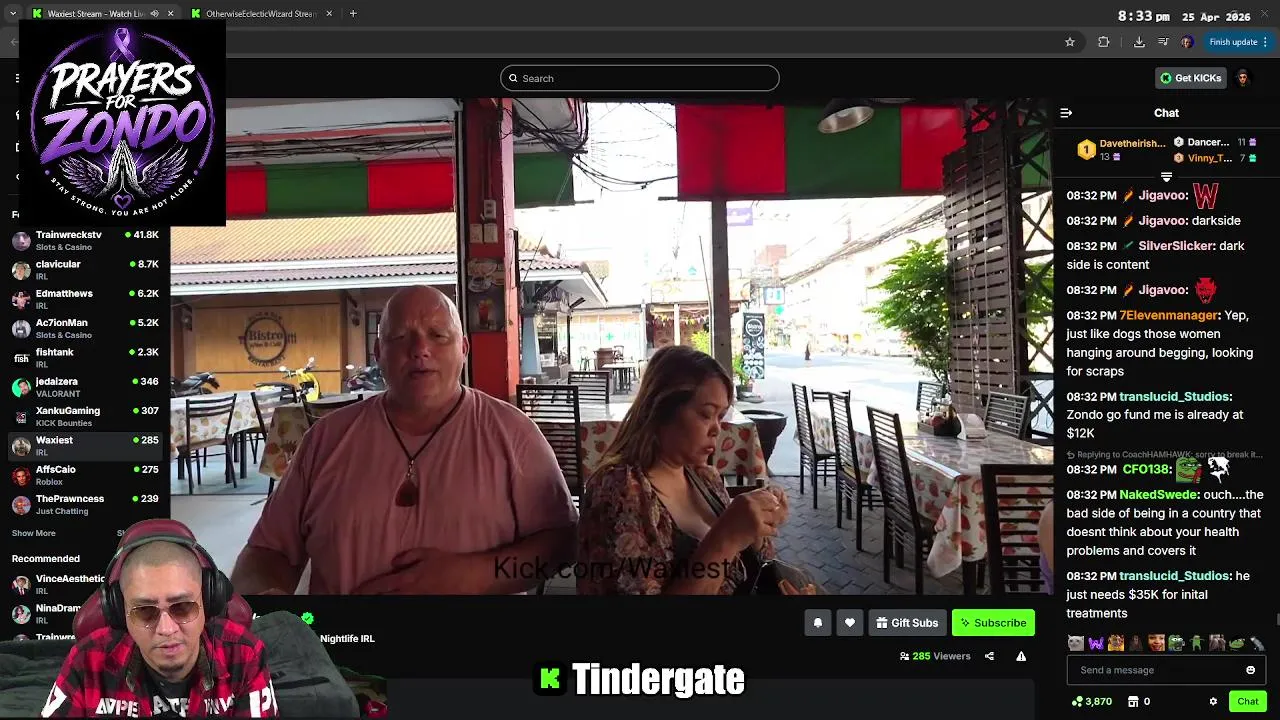Open the emoji picker in message box

(1250, 670)
